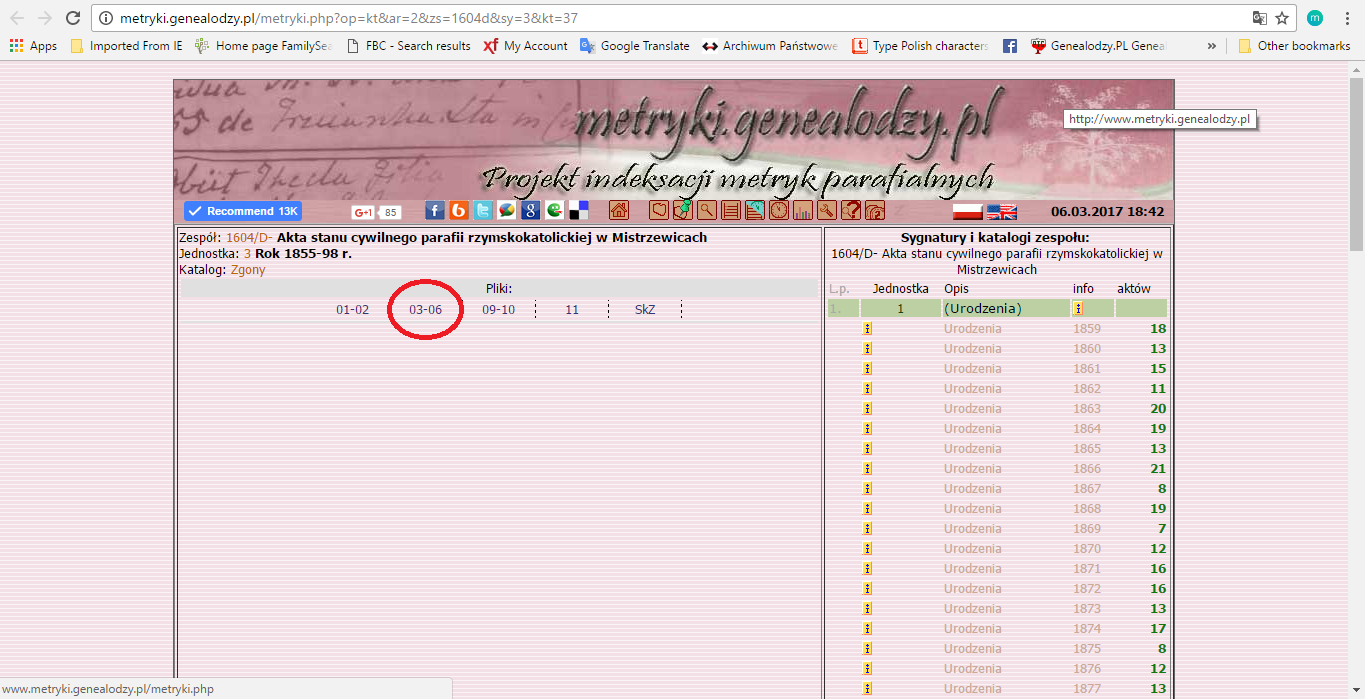Open Google Translate bookmark
This screenshot has width=1365, height=699.
(x=644, y=46)
